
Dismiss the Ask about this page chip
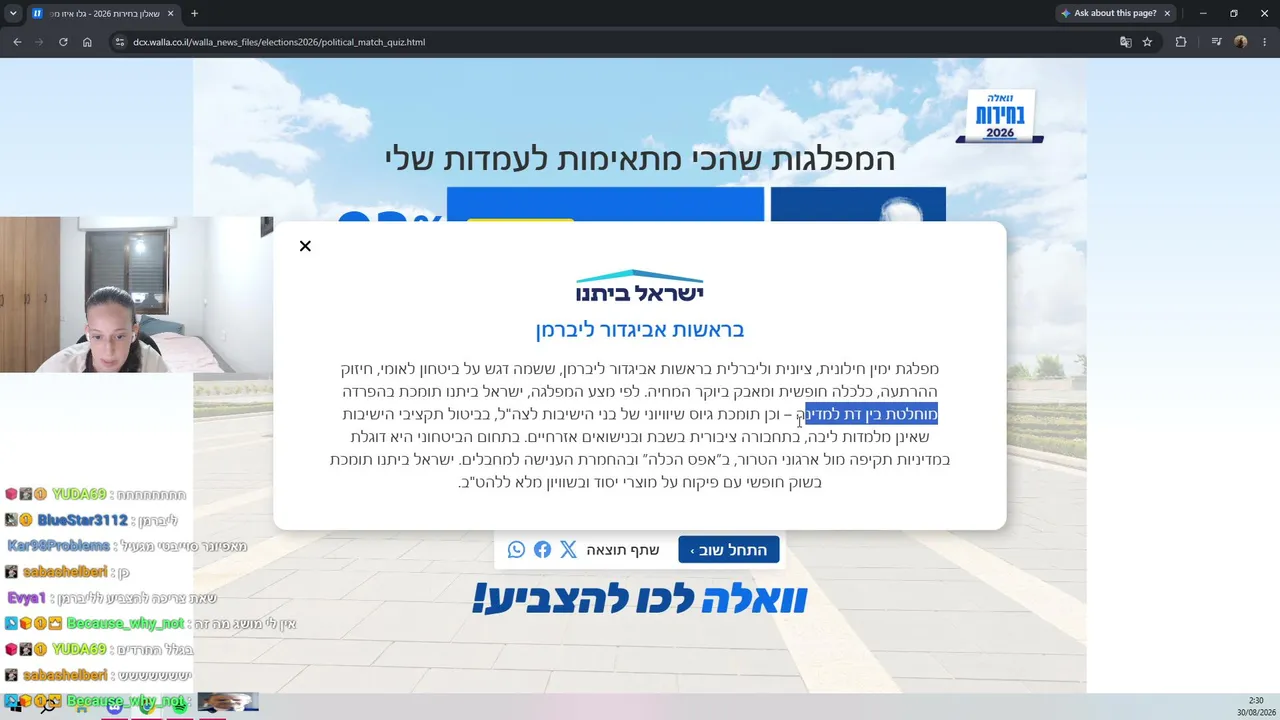click(x=1167, y=13)
